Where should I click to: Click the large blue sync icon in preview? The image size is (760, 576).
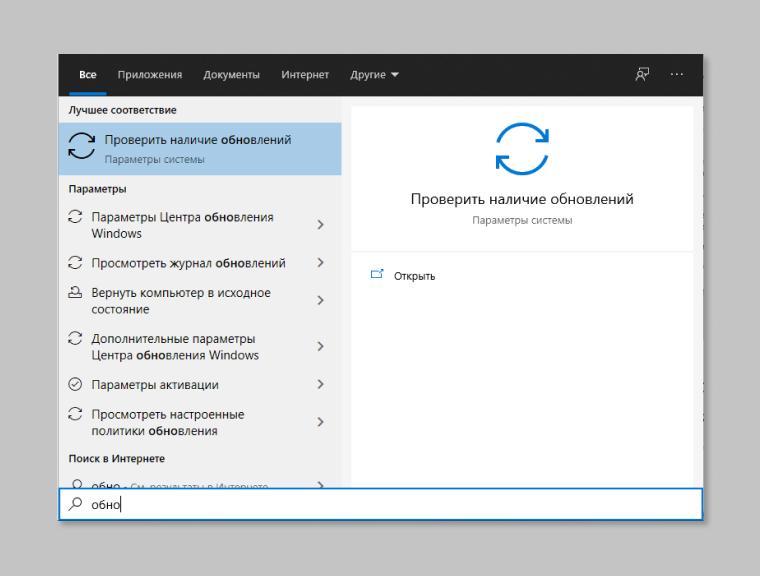coord(522,149)
